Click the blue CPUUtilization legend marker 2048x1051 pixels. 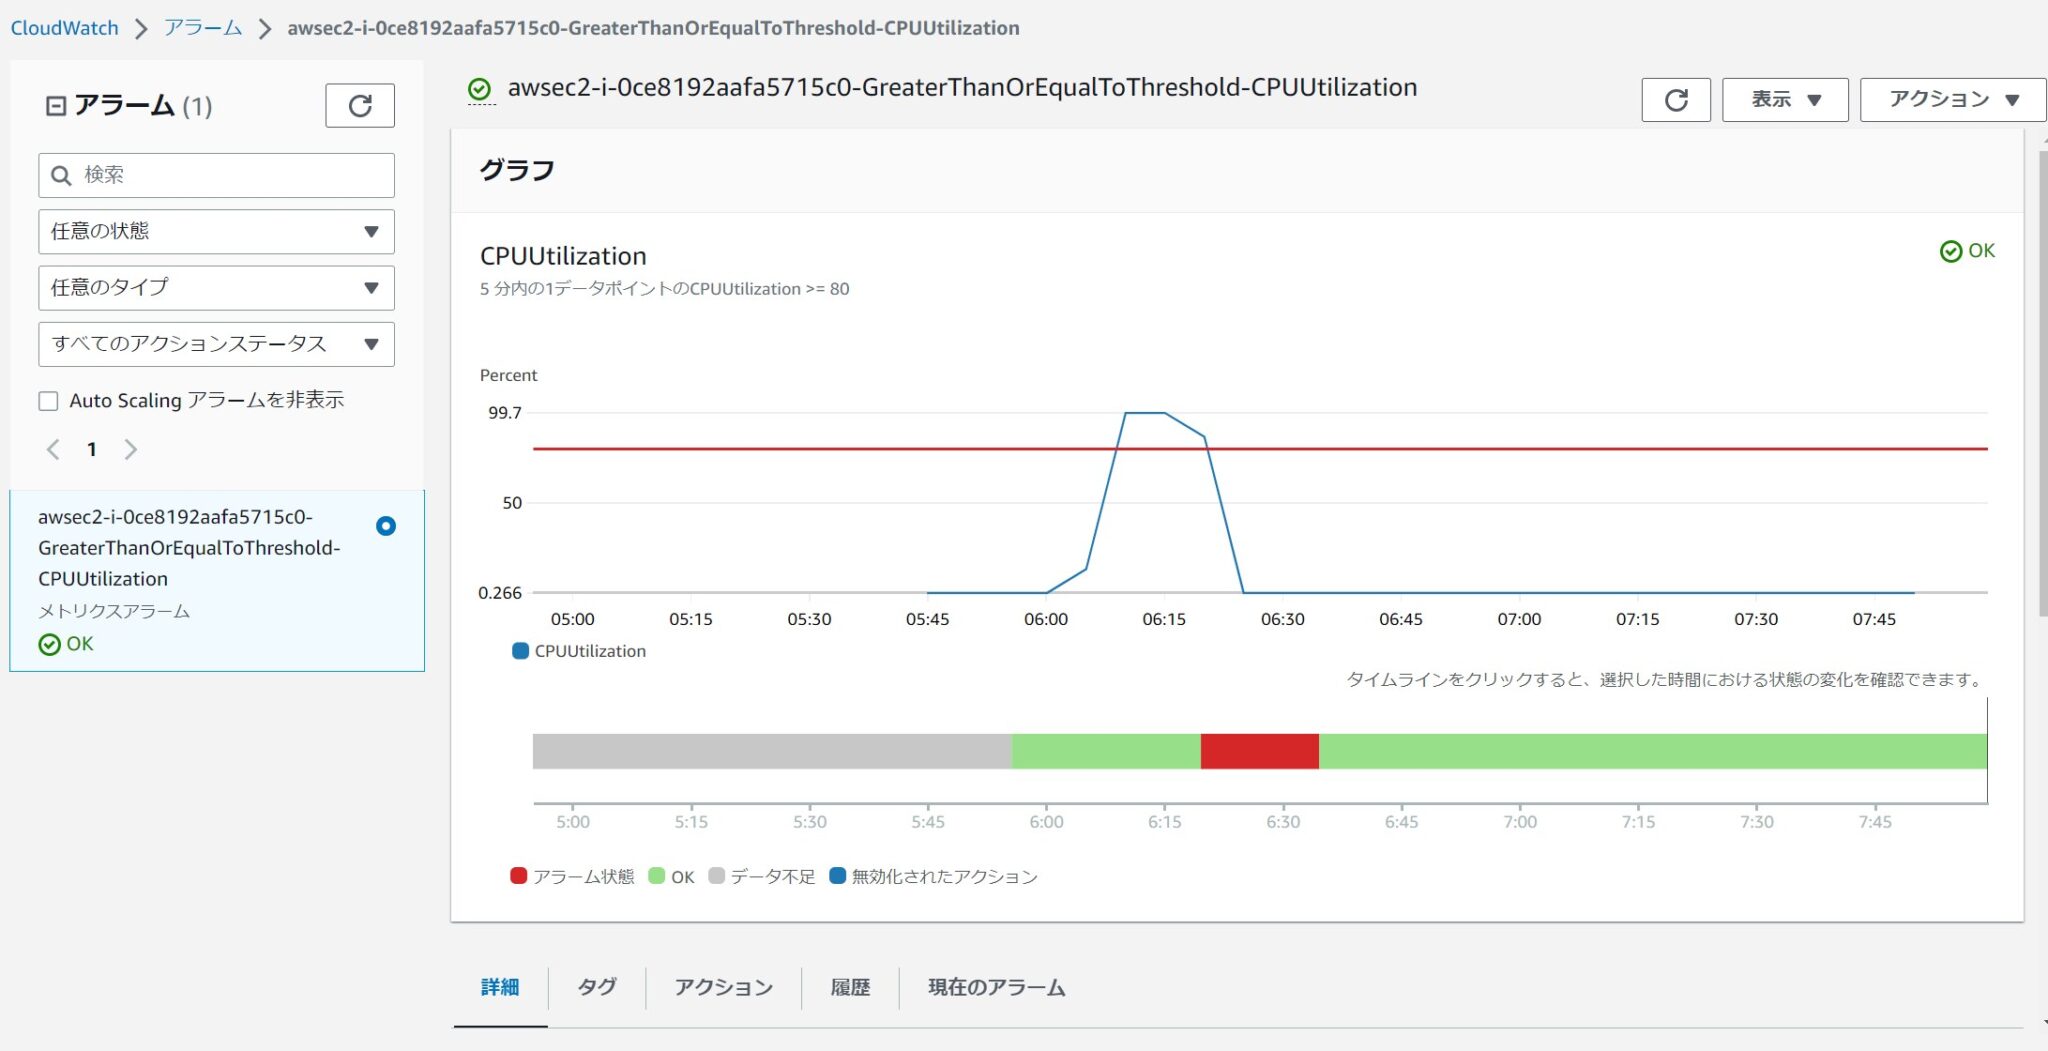tap(519, 650)
